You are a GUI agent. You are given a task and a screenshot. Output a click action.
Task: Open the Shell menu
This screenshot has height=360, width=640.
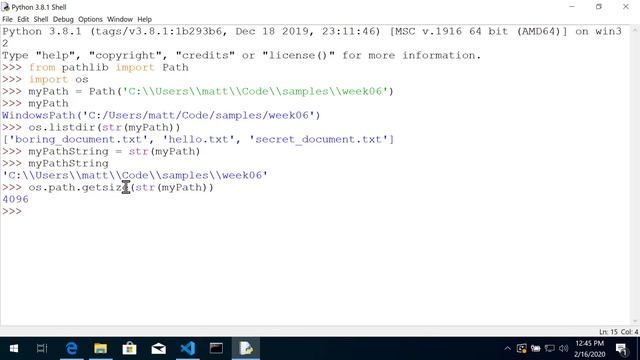(x=41, y=19)
